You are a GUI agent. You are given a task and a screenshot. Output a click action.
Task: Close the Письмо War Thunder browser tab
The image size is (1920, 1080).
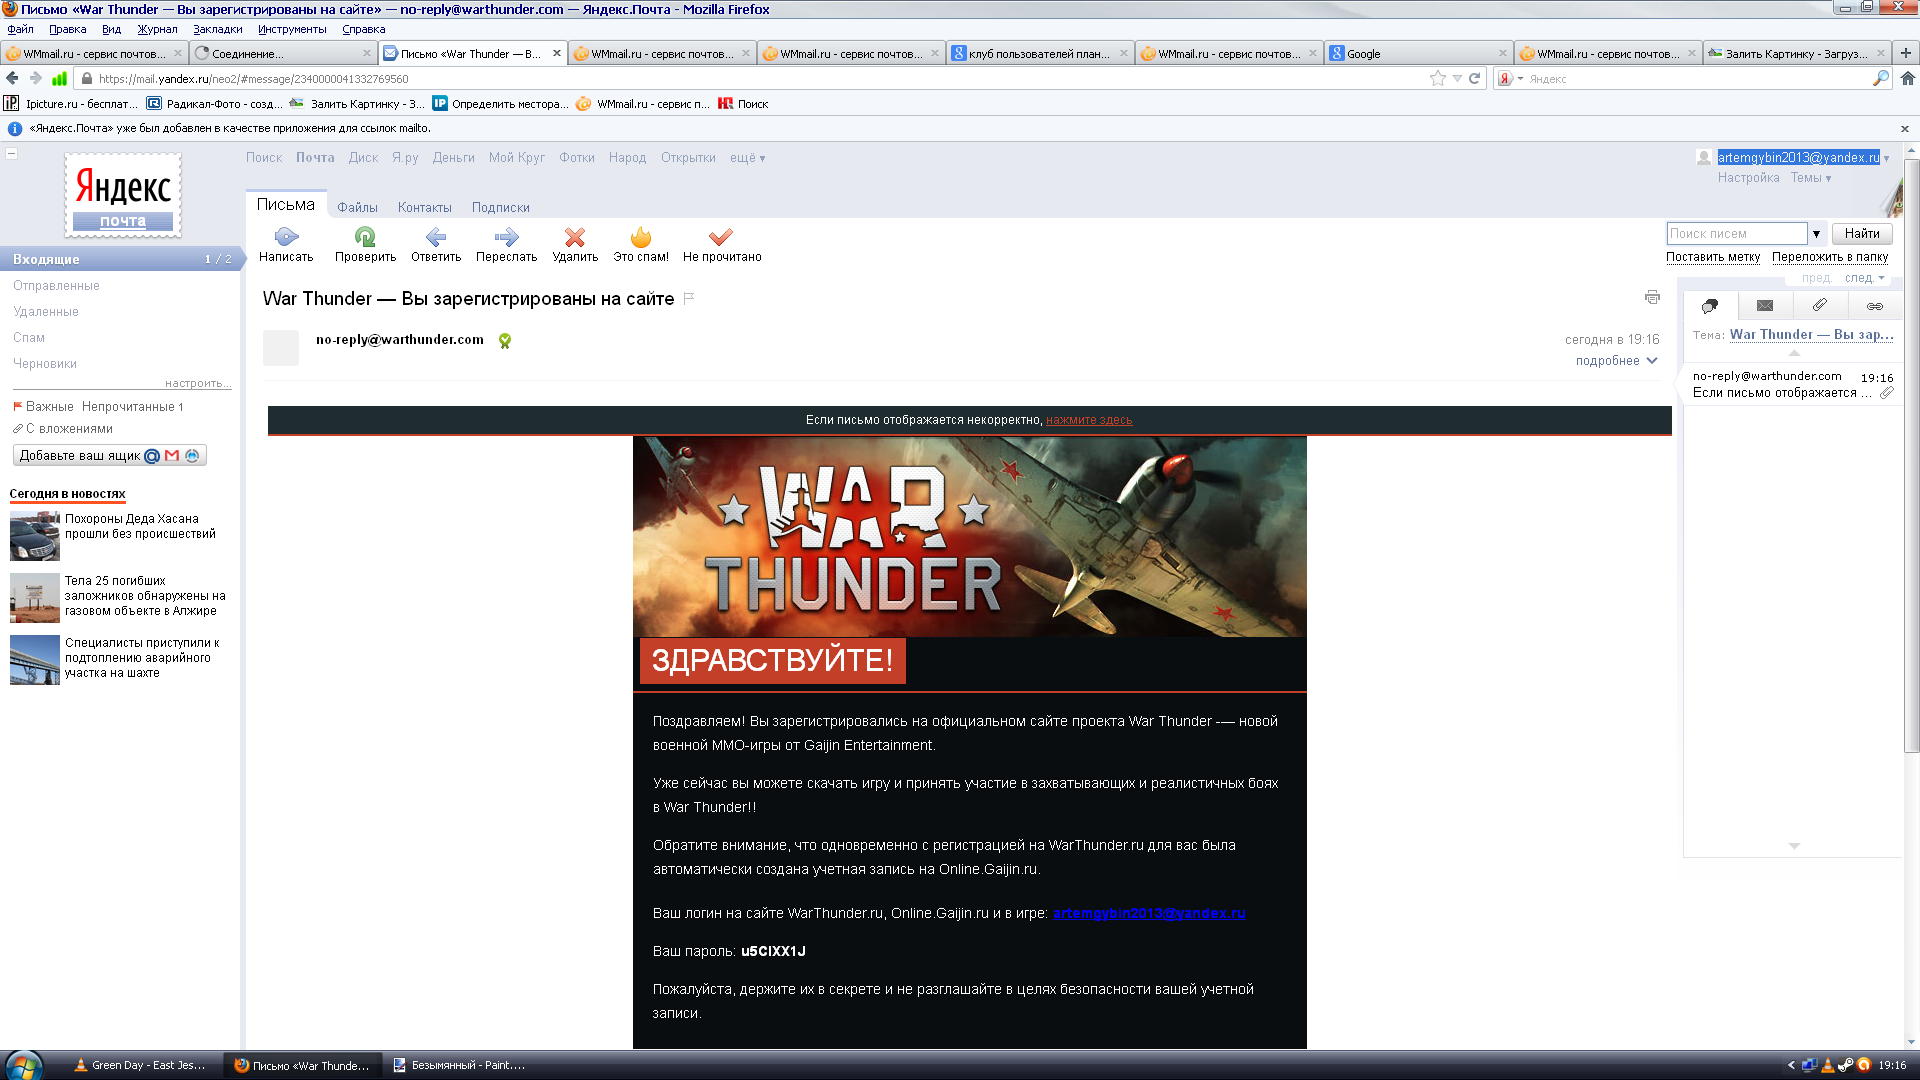[557, 53]
